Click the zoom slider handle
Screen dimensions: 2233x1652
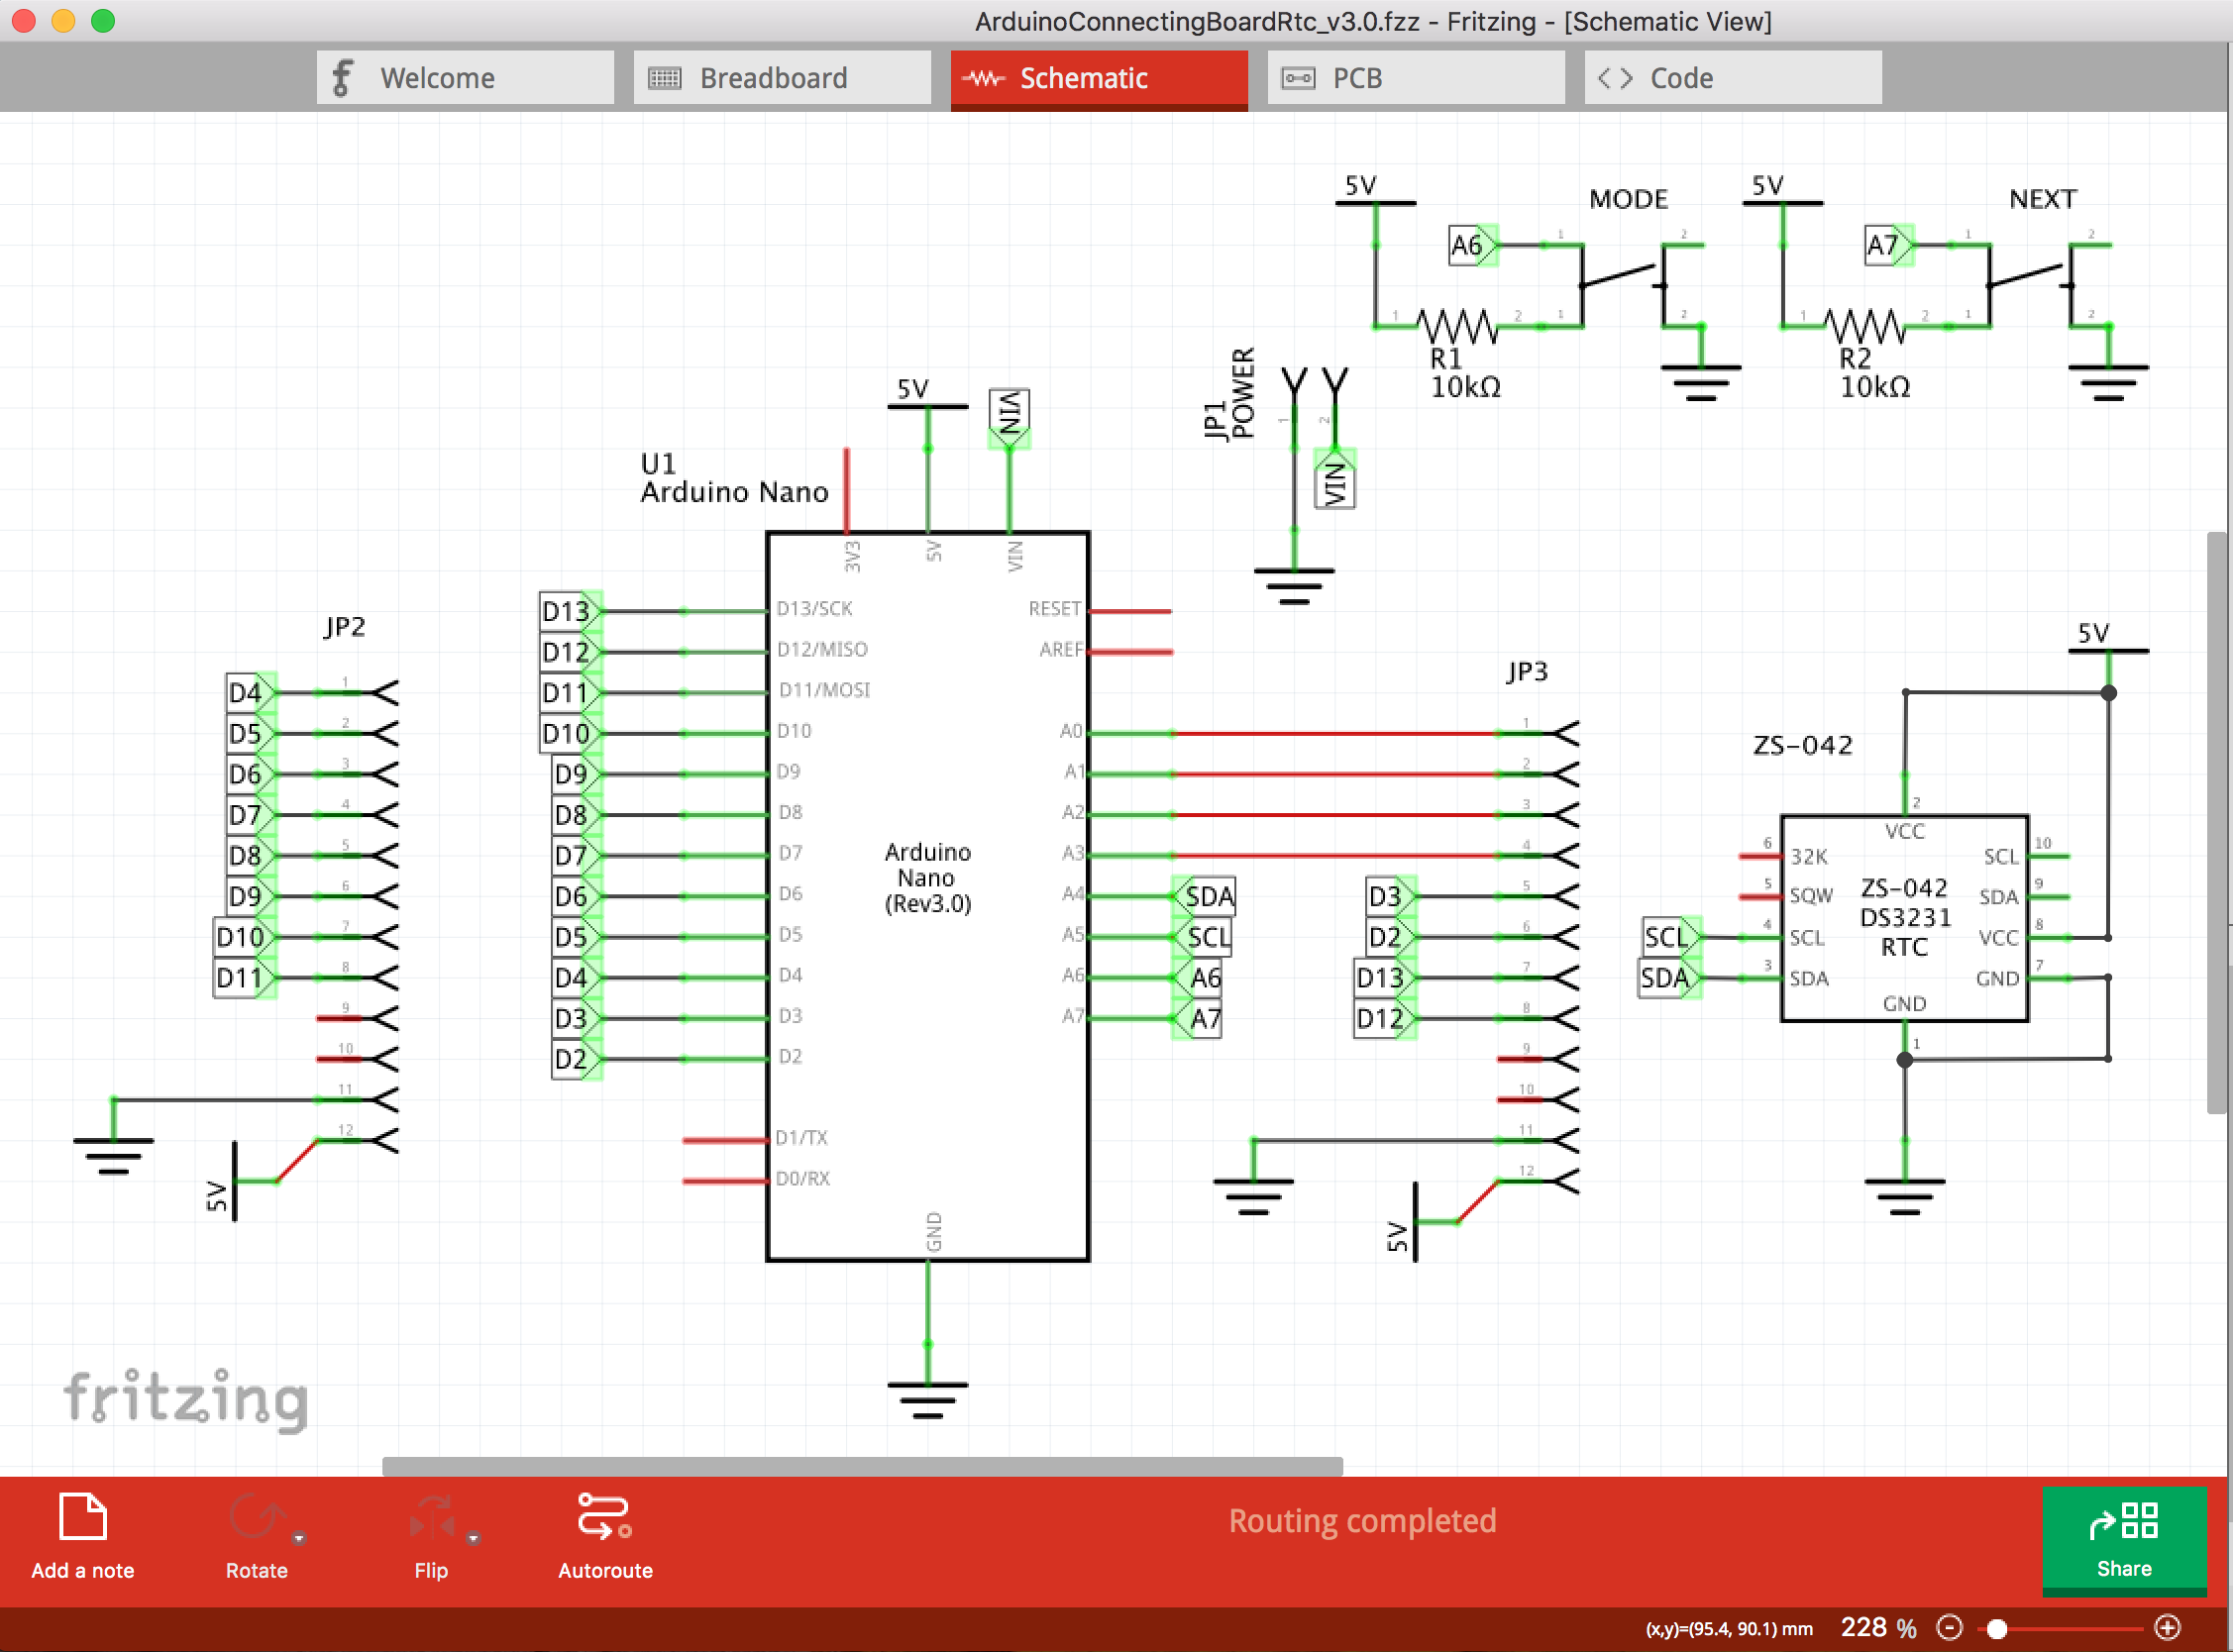(1997, 1628)
